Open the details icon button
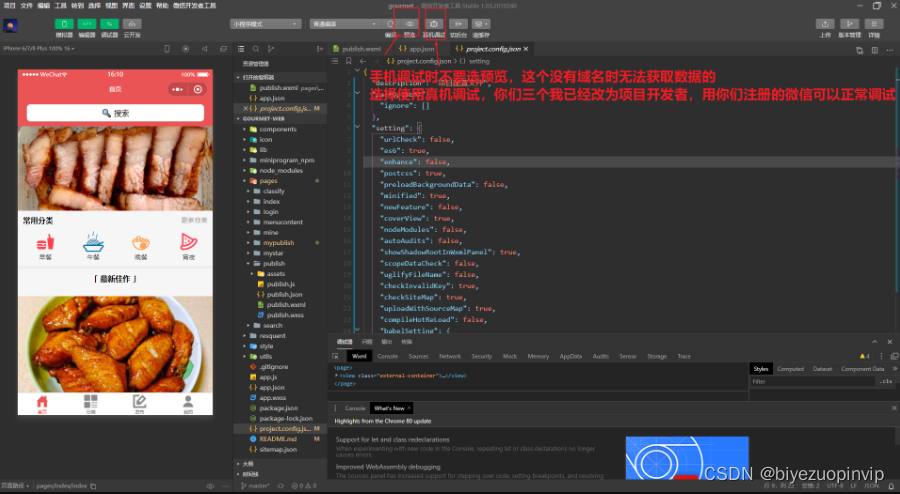 tap(874, 24)
